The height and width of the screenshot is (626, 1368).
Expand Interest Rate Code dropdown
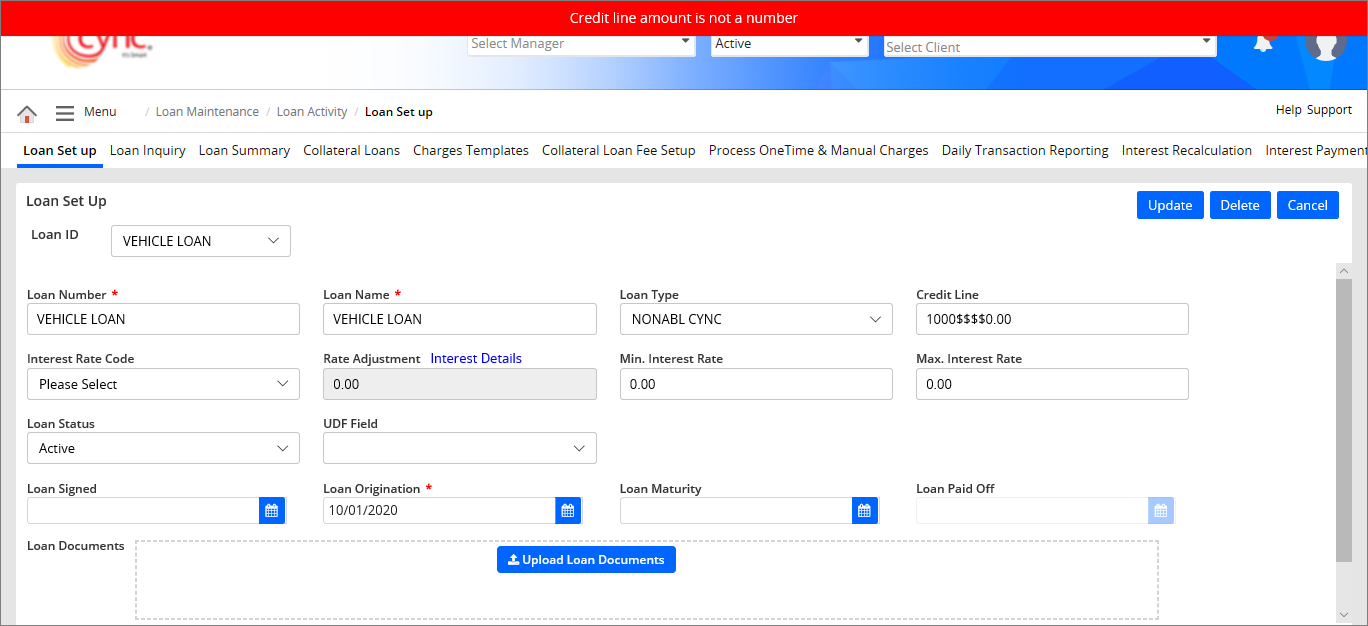click(163, 384)
